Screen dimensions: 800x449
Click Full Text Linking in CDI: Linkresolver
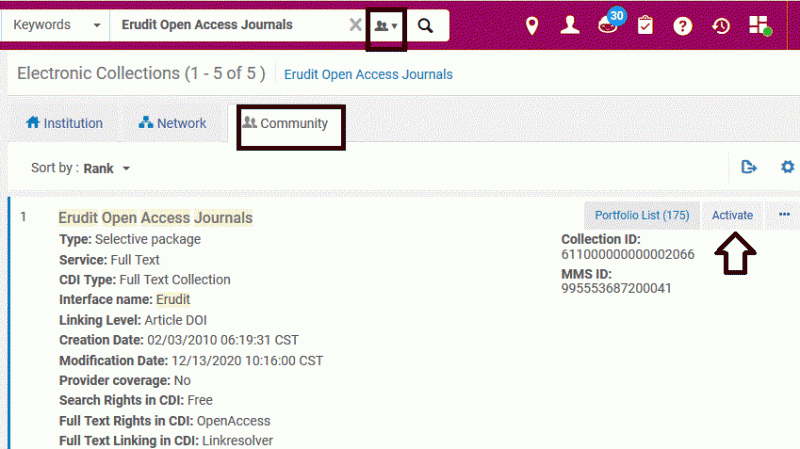[166, 440]
